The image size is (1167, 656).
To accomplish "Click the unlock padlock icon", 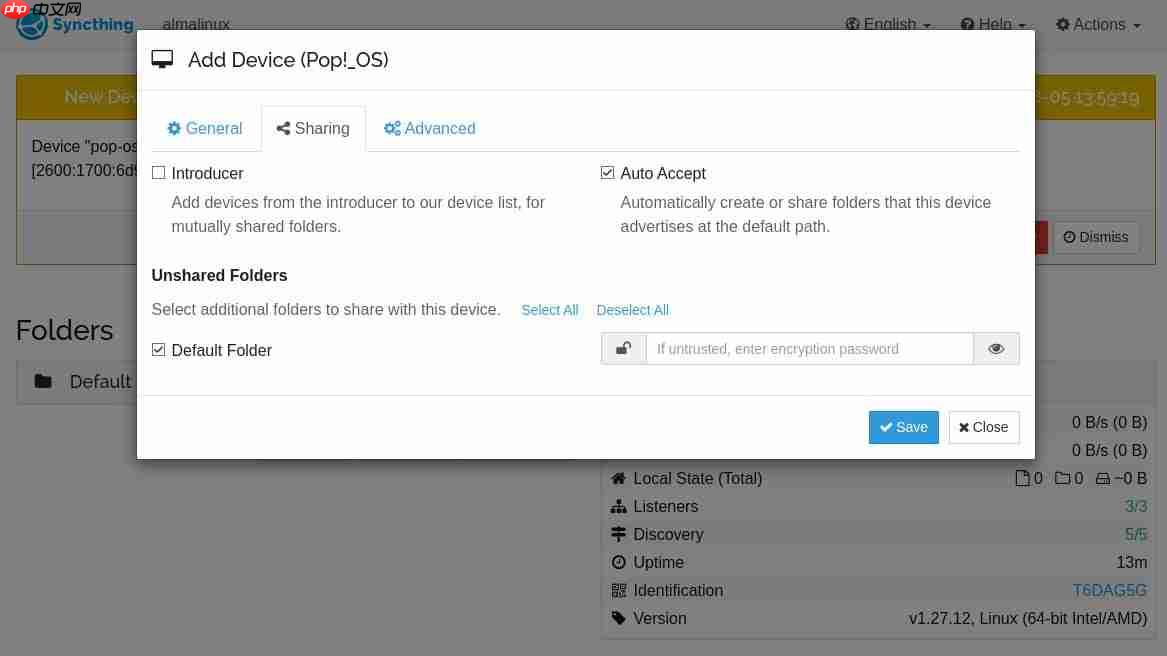I will point(624,348).
